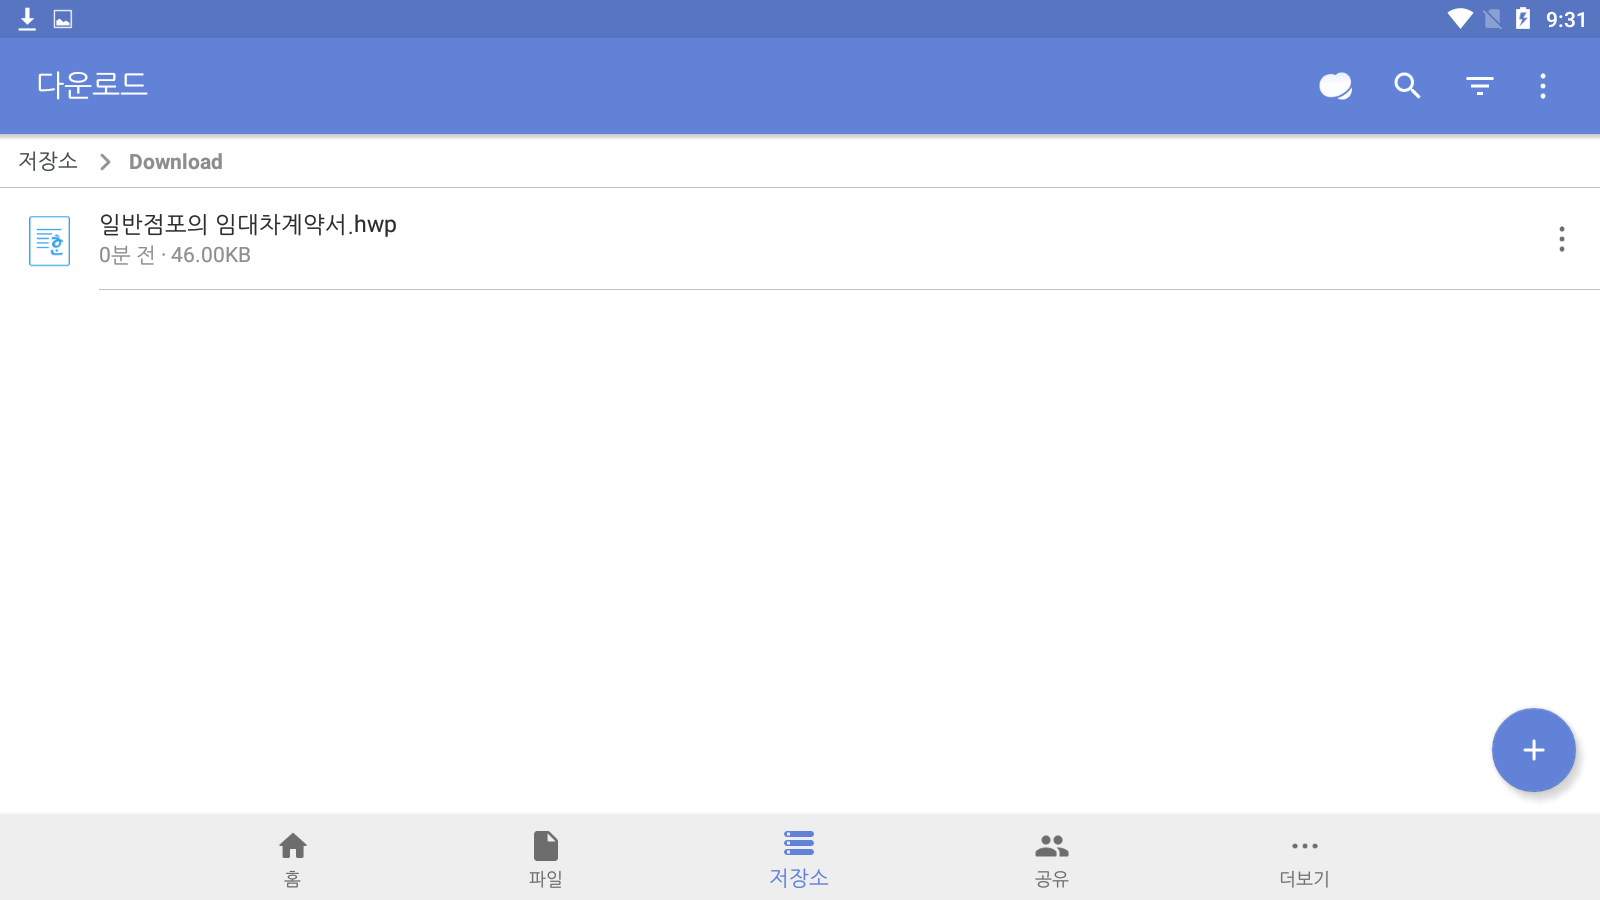Open the cloud storage icon in toolbar

coord(1336,86)
